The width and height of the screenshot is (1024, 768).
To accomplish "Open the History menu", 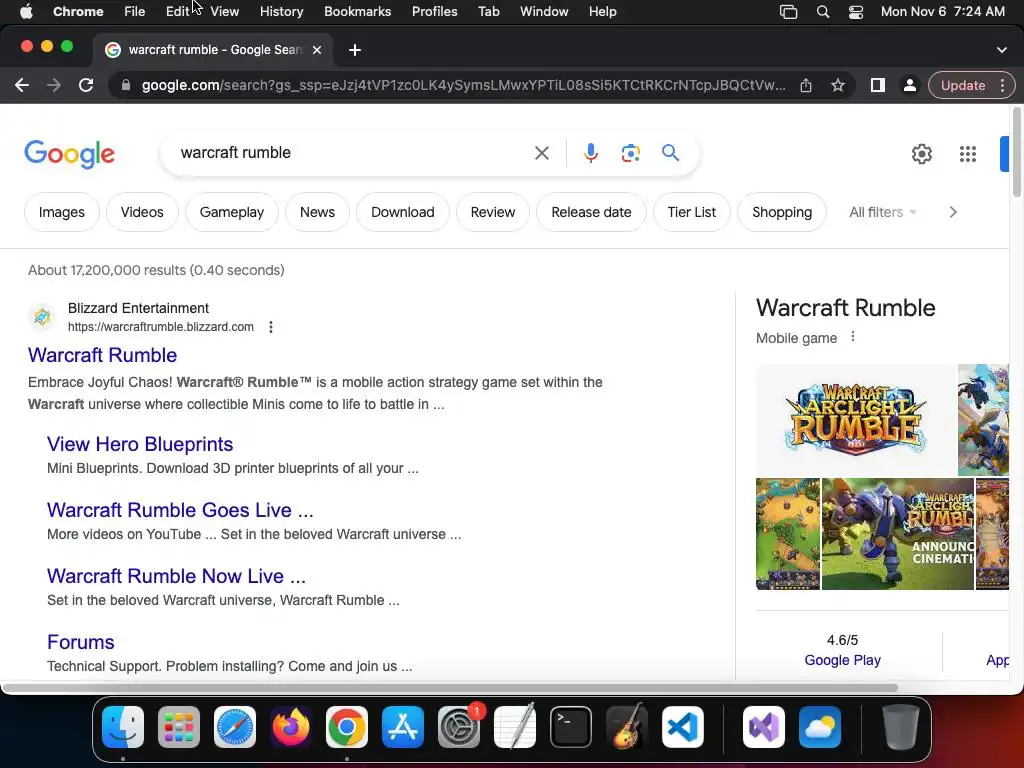I will click(x=281, y=12).
